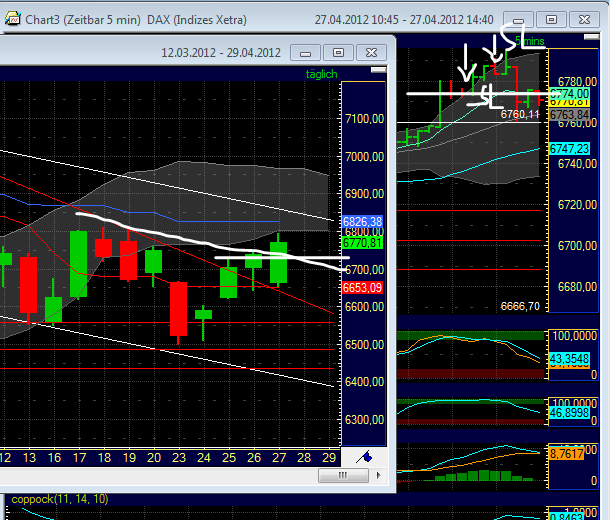Viewport: 610px width, 520px height.
Task: Click date 13 on the daily chart axis
Action: 30,458
